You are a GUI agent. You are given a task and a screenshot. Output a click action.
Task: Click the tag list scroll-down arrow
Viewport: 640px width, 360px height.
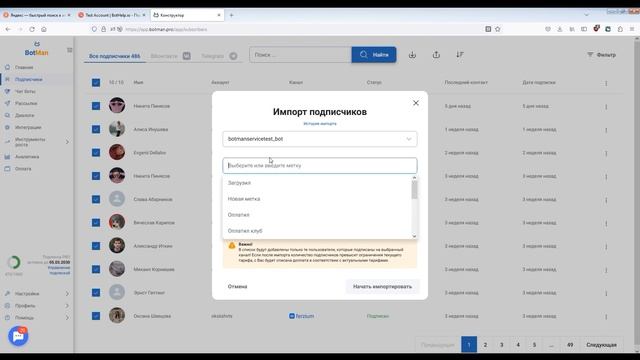(x=414, y=236)
